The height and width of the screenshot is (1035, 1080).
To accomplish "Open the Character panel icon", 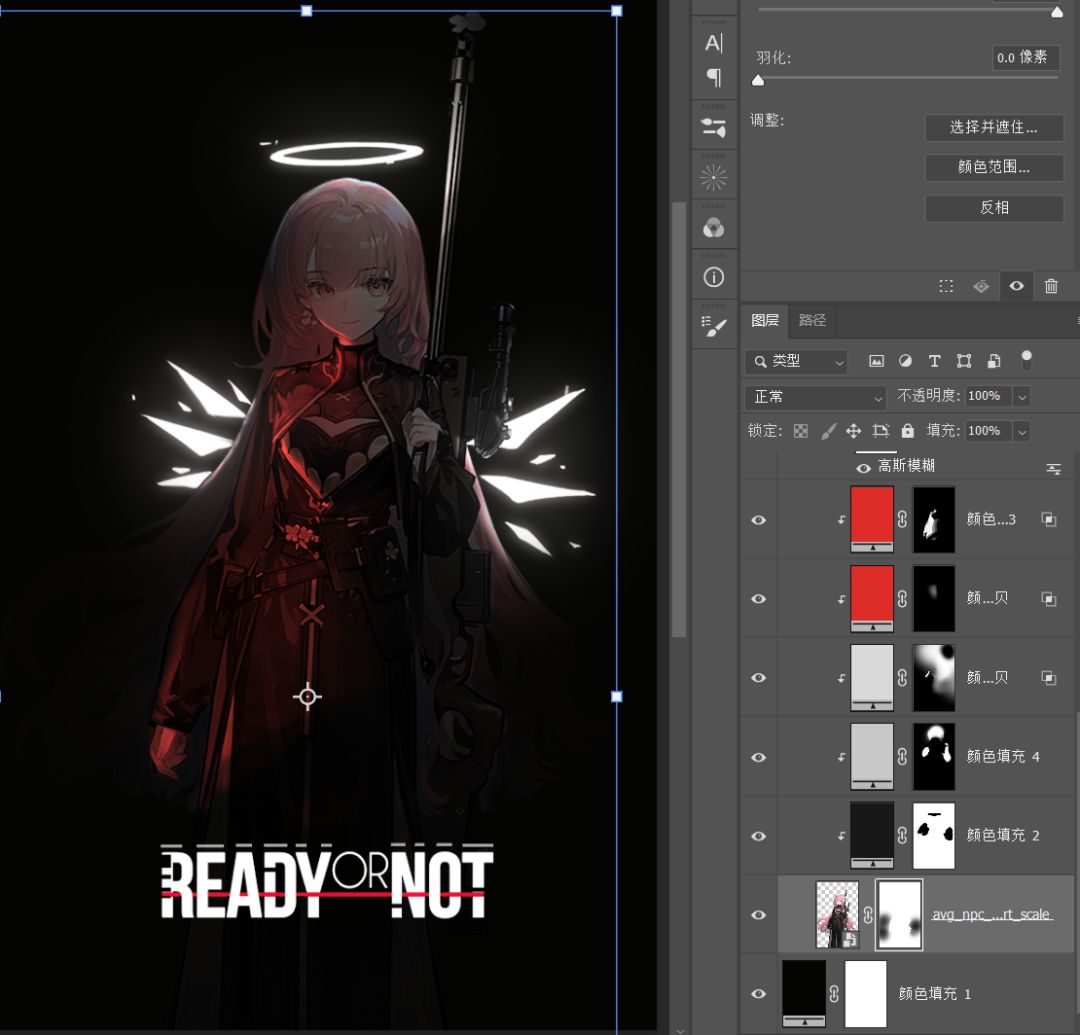I will click(713, 43).
